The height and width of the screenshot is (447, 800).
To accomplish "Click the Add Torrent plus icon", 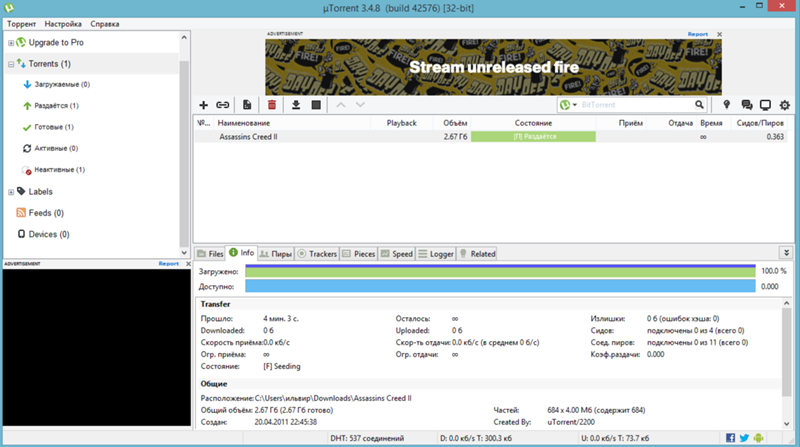I will click(204, 104).
